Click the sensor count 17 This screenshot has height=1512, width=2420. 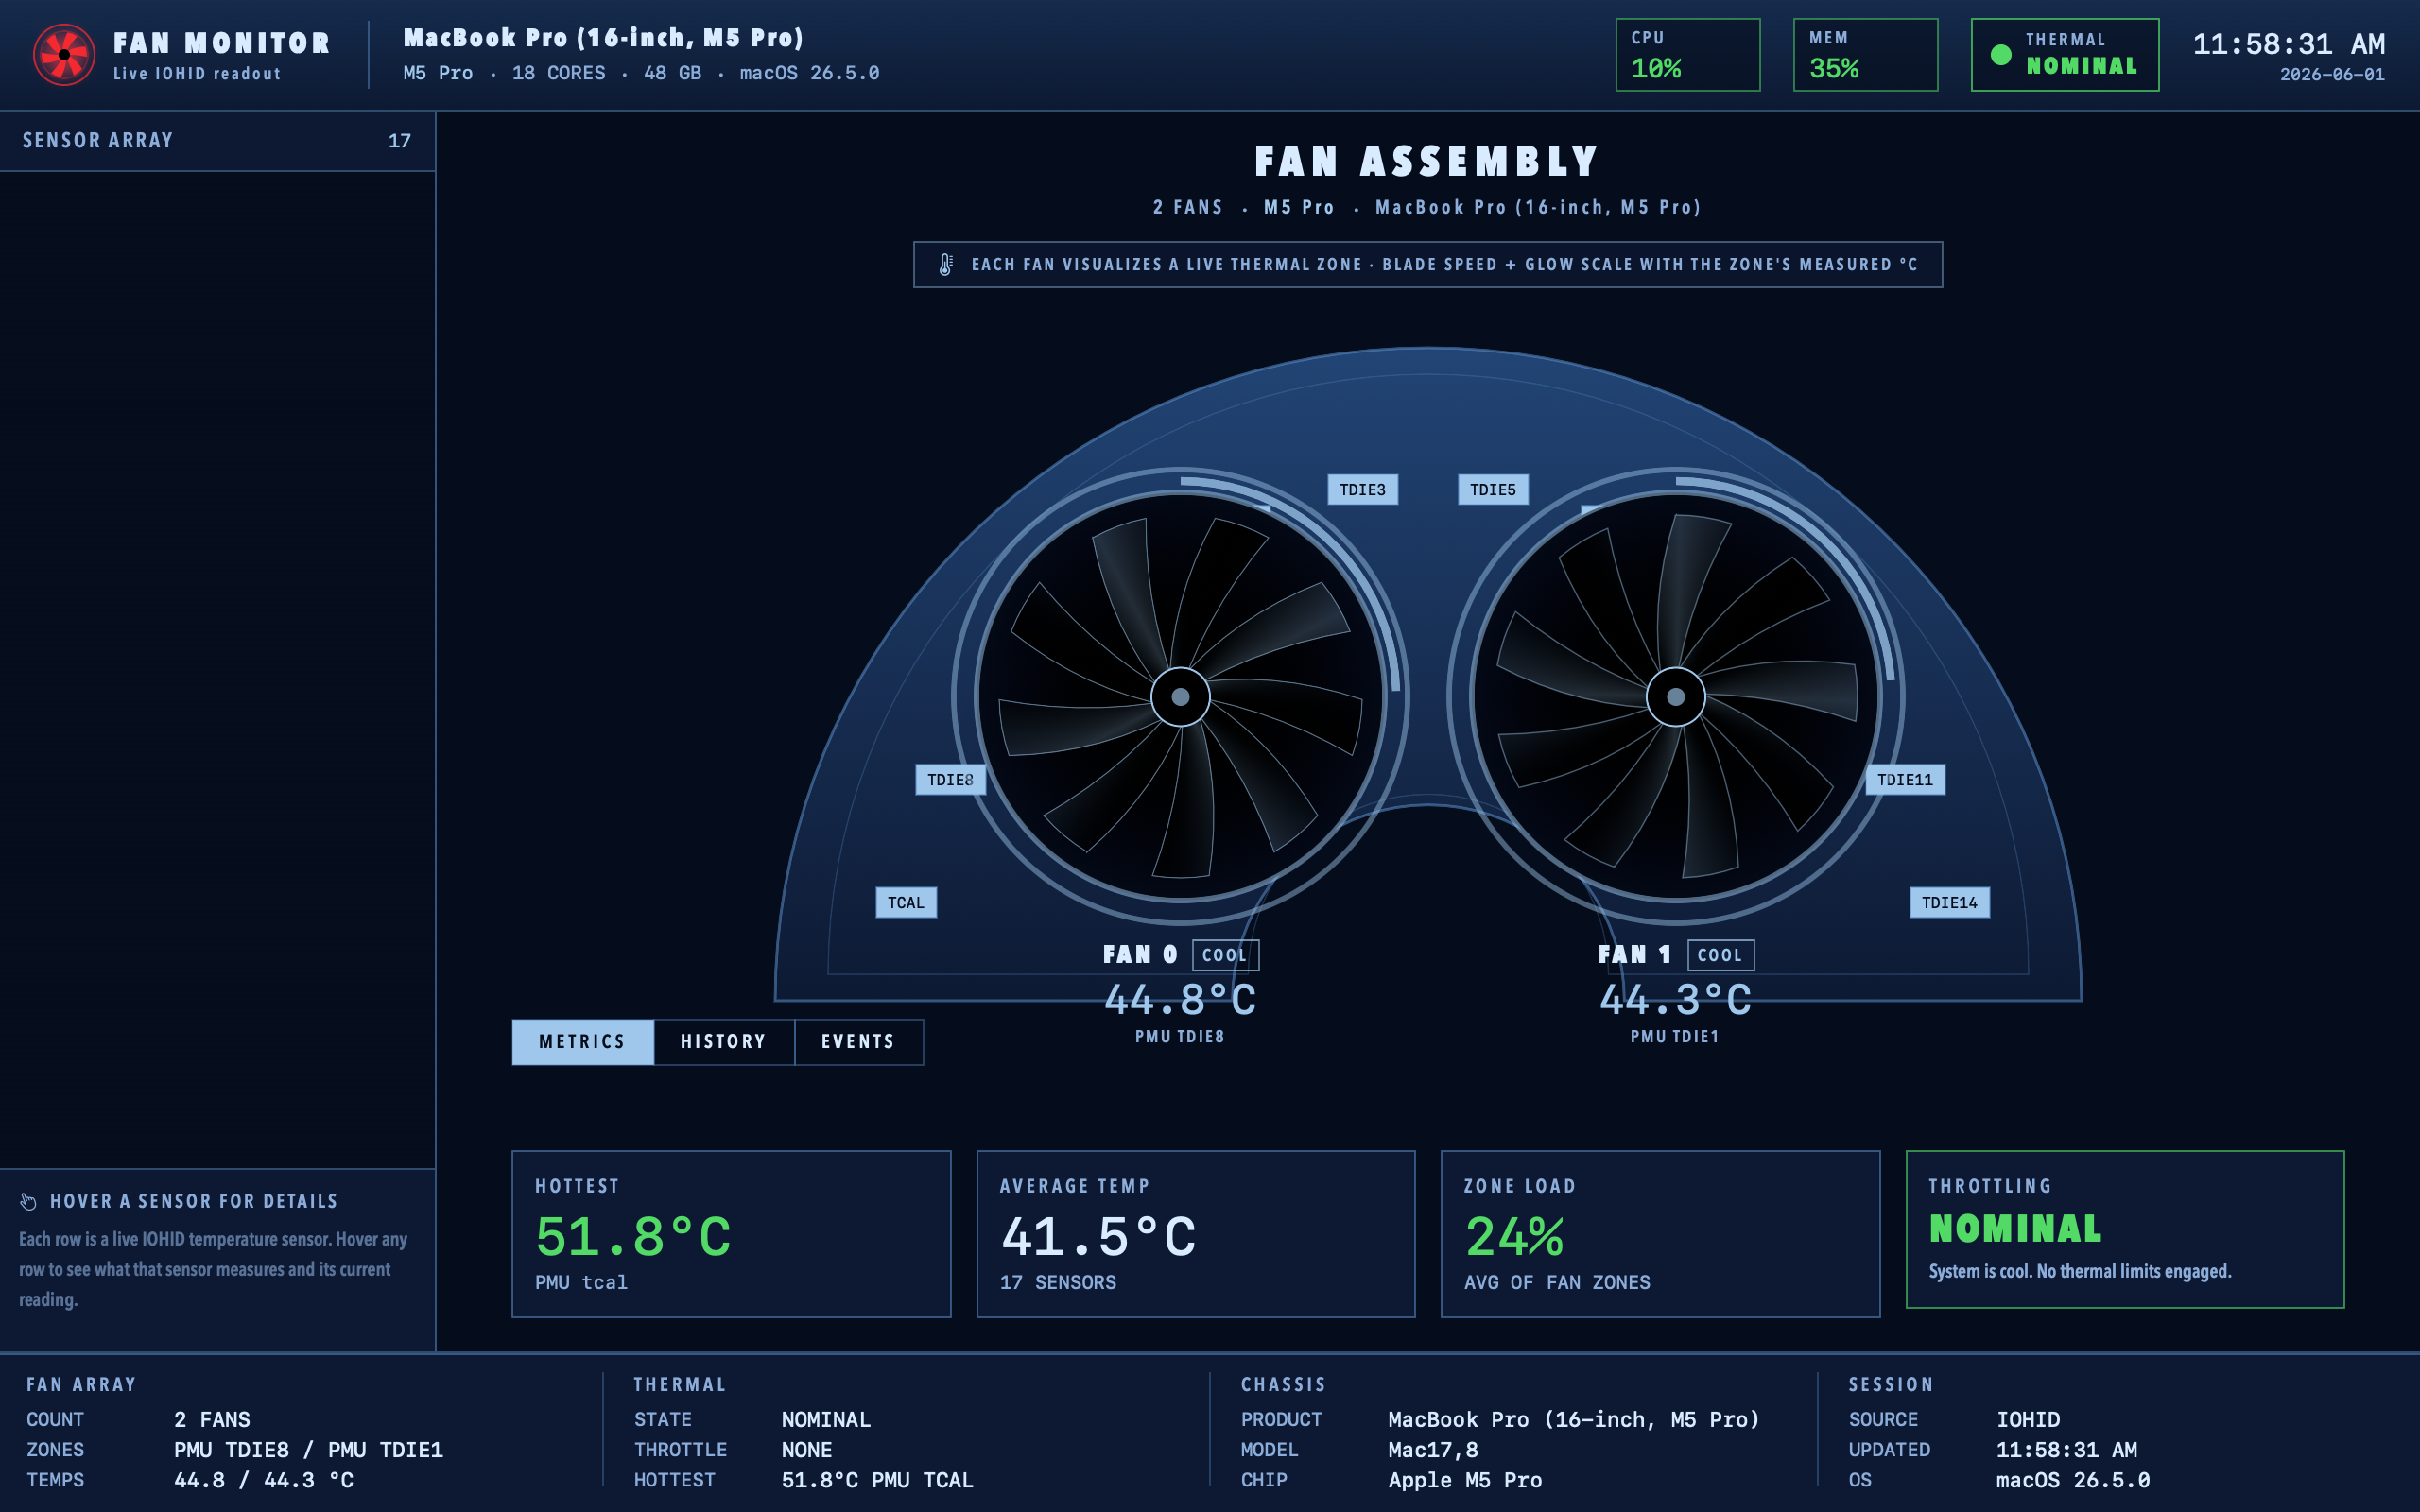400,141
